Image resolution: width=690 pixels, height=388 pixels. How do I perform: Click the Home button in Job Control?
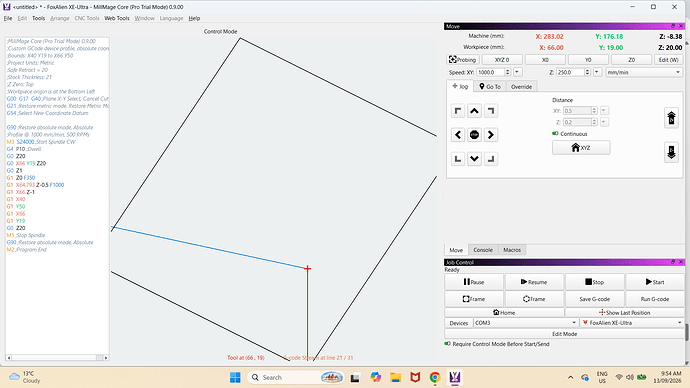[504, 312]
